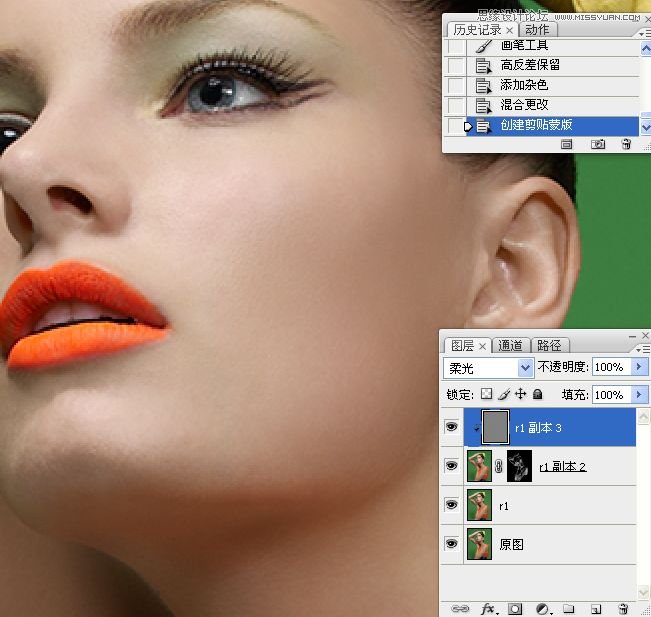Screen dimensions: 651x617
Task: Click layer mask thumbnail of r1 副本 2
Action: (x=519, y=466)
